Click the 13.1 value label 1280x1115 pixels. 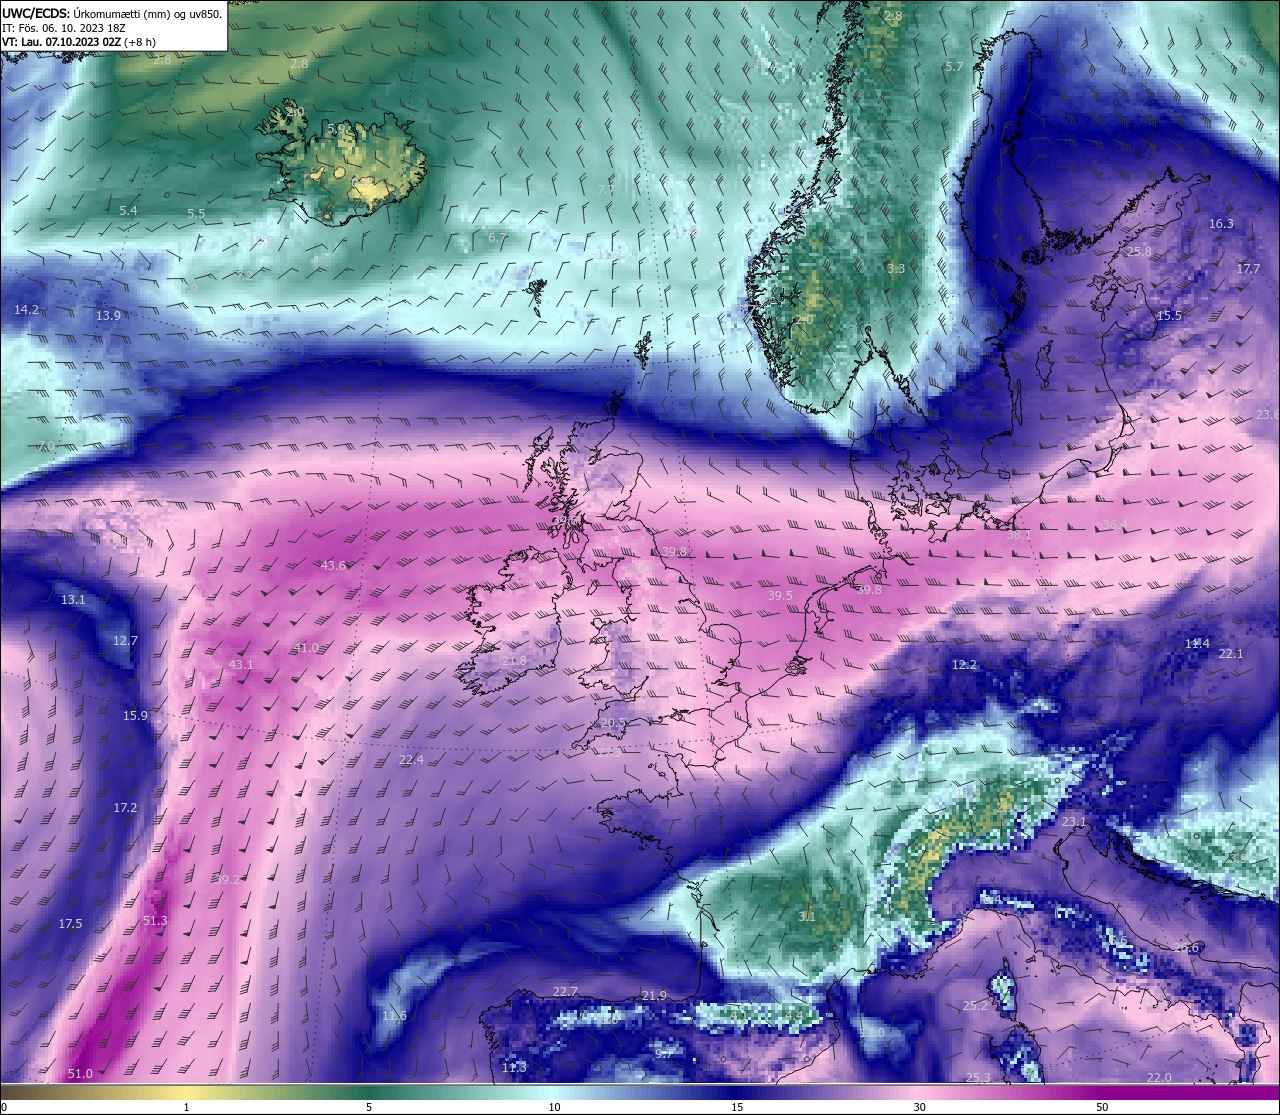coord(73,601)
